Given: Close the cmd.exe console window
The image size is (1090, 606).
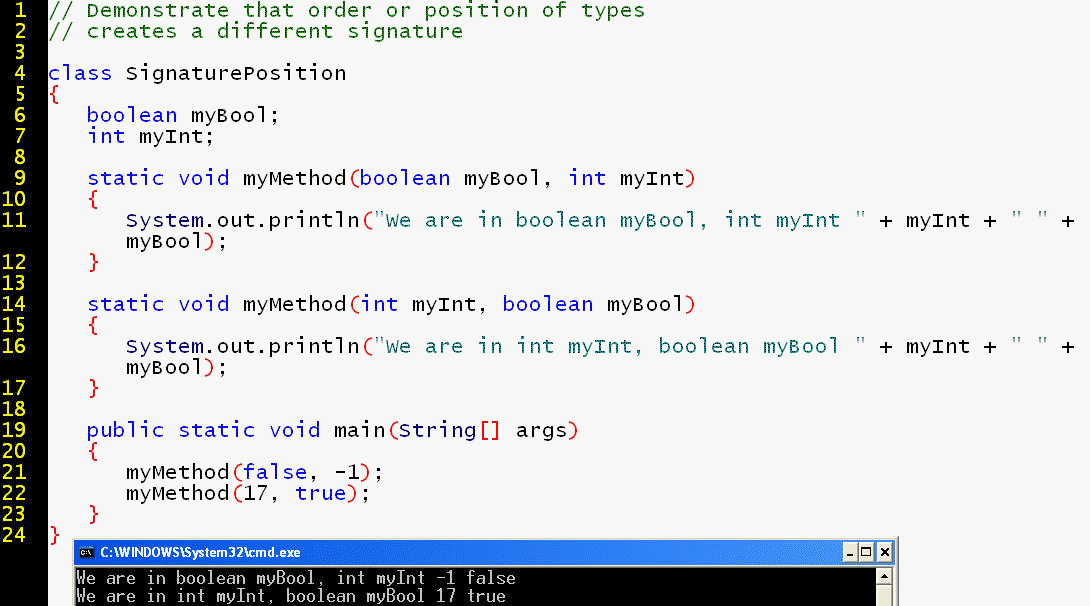Looking at the screenshot, I should point(884,552).
